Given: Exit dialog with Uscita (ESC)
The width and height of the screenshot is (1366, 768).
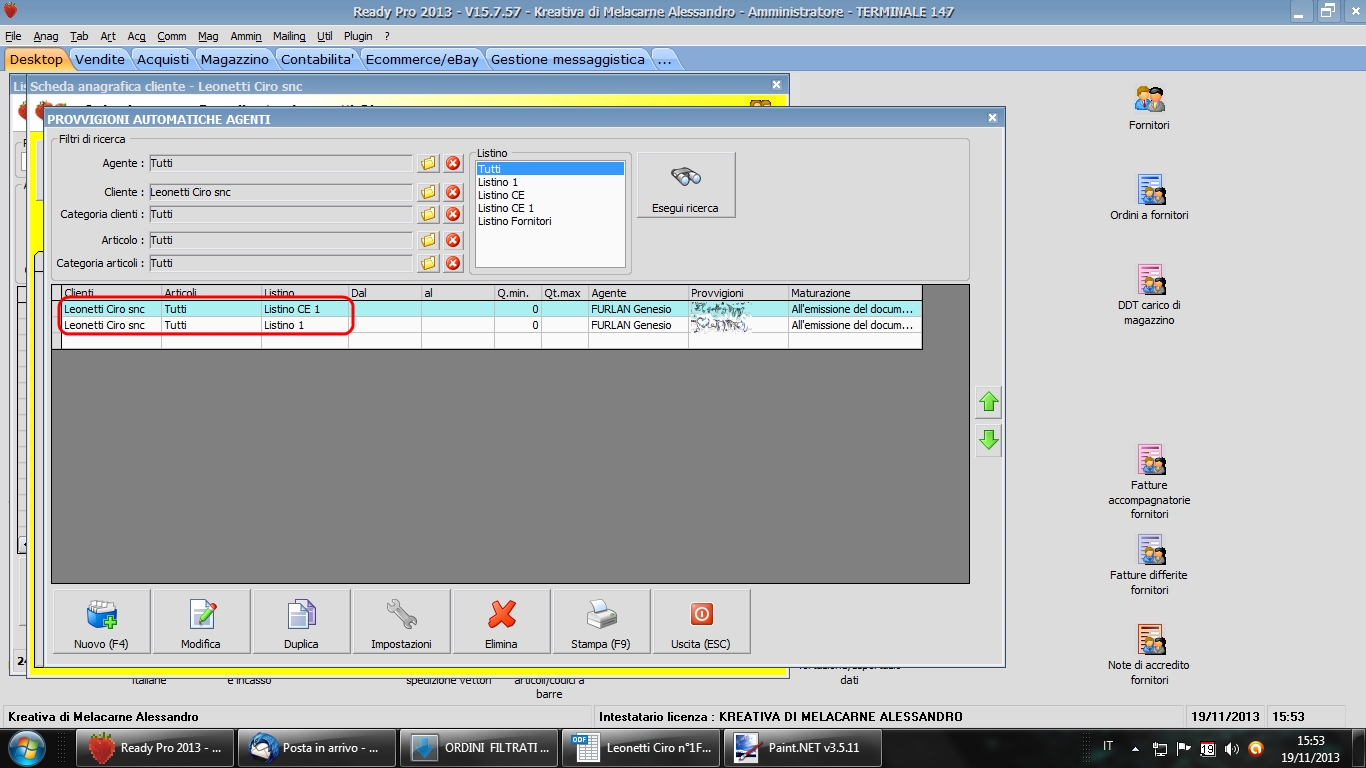Looking at the screenshot, I should [701, 621].
